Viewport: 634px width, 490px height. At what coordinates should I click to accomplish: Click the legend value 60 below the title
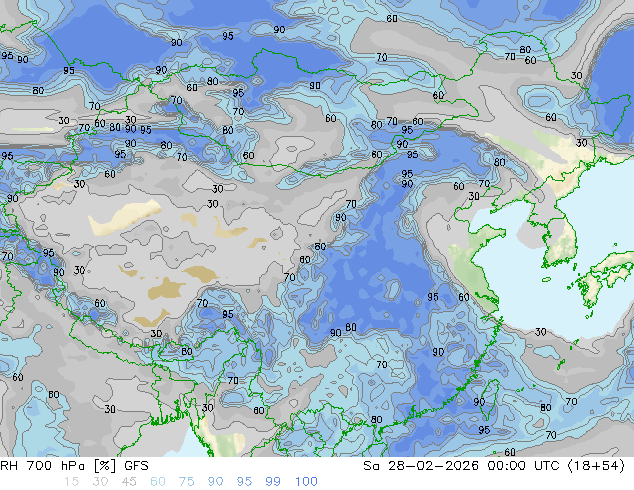click(158, 482)
